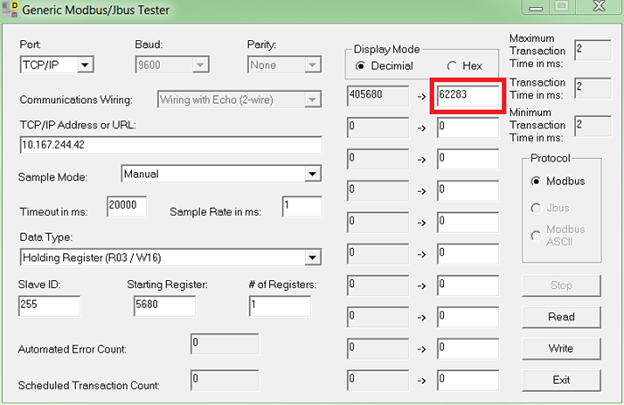Open the Communications Wiring dropdown
Image resolution: width=624 pixels, height=405 pixels.
(x=313, y=99)
